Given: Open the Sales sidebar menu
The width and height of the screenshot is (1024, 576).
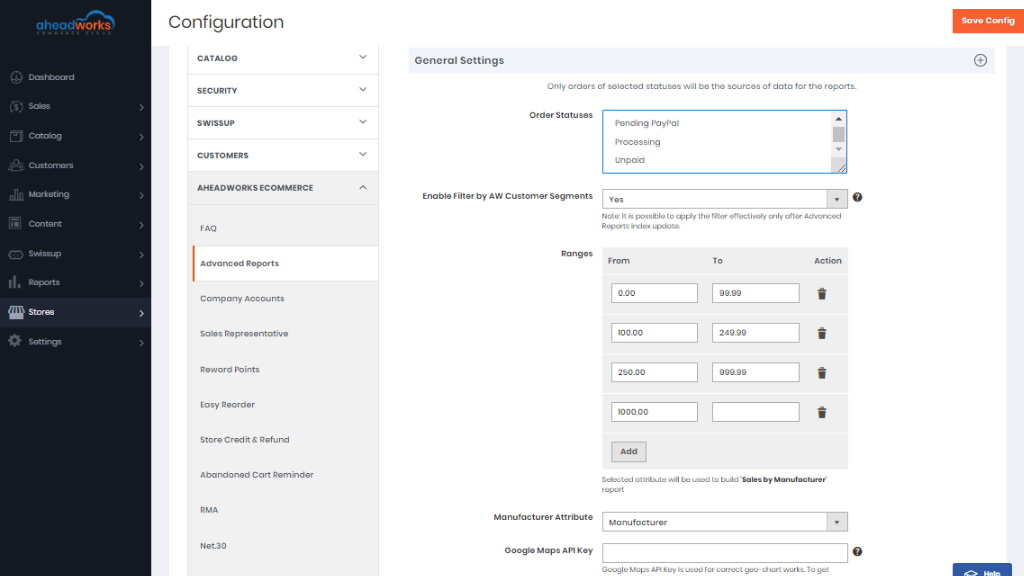Looking at the screenshot, I should [x=75, y=106].
